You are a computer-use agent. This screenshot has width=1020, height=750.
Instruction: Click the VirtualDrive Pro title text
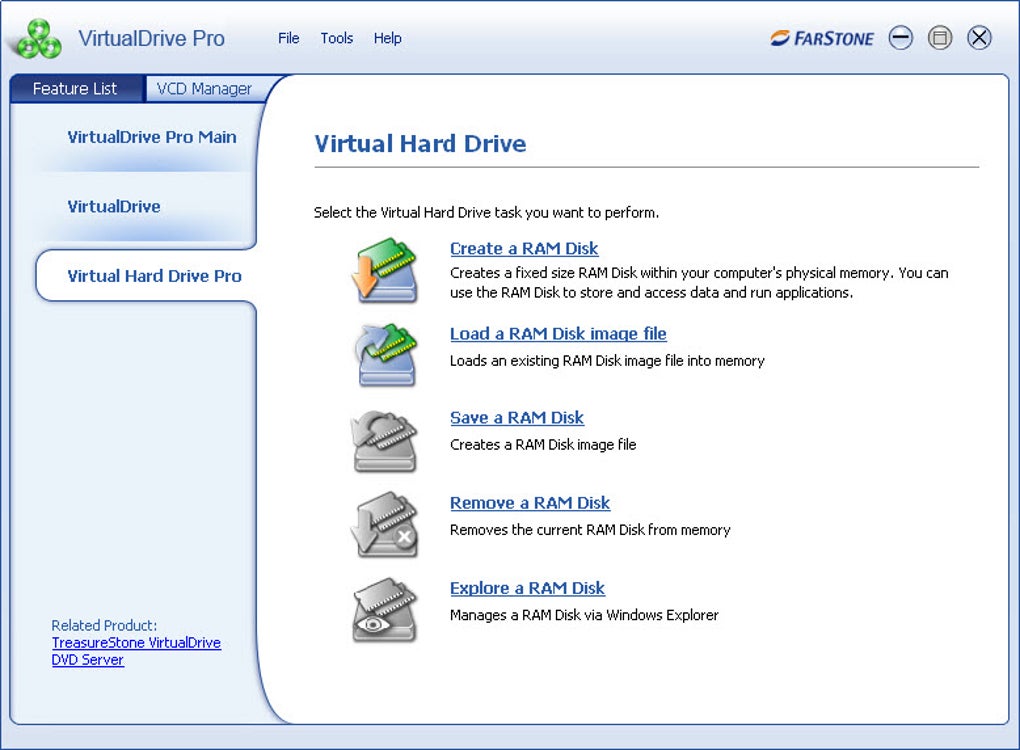coord(152,38)
